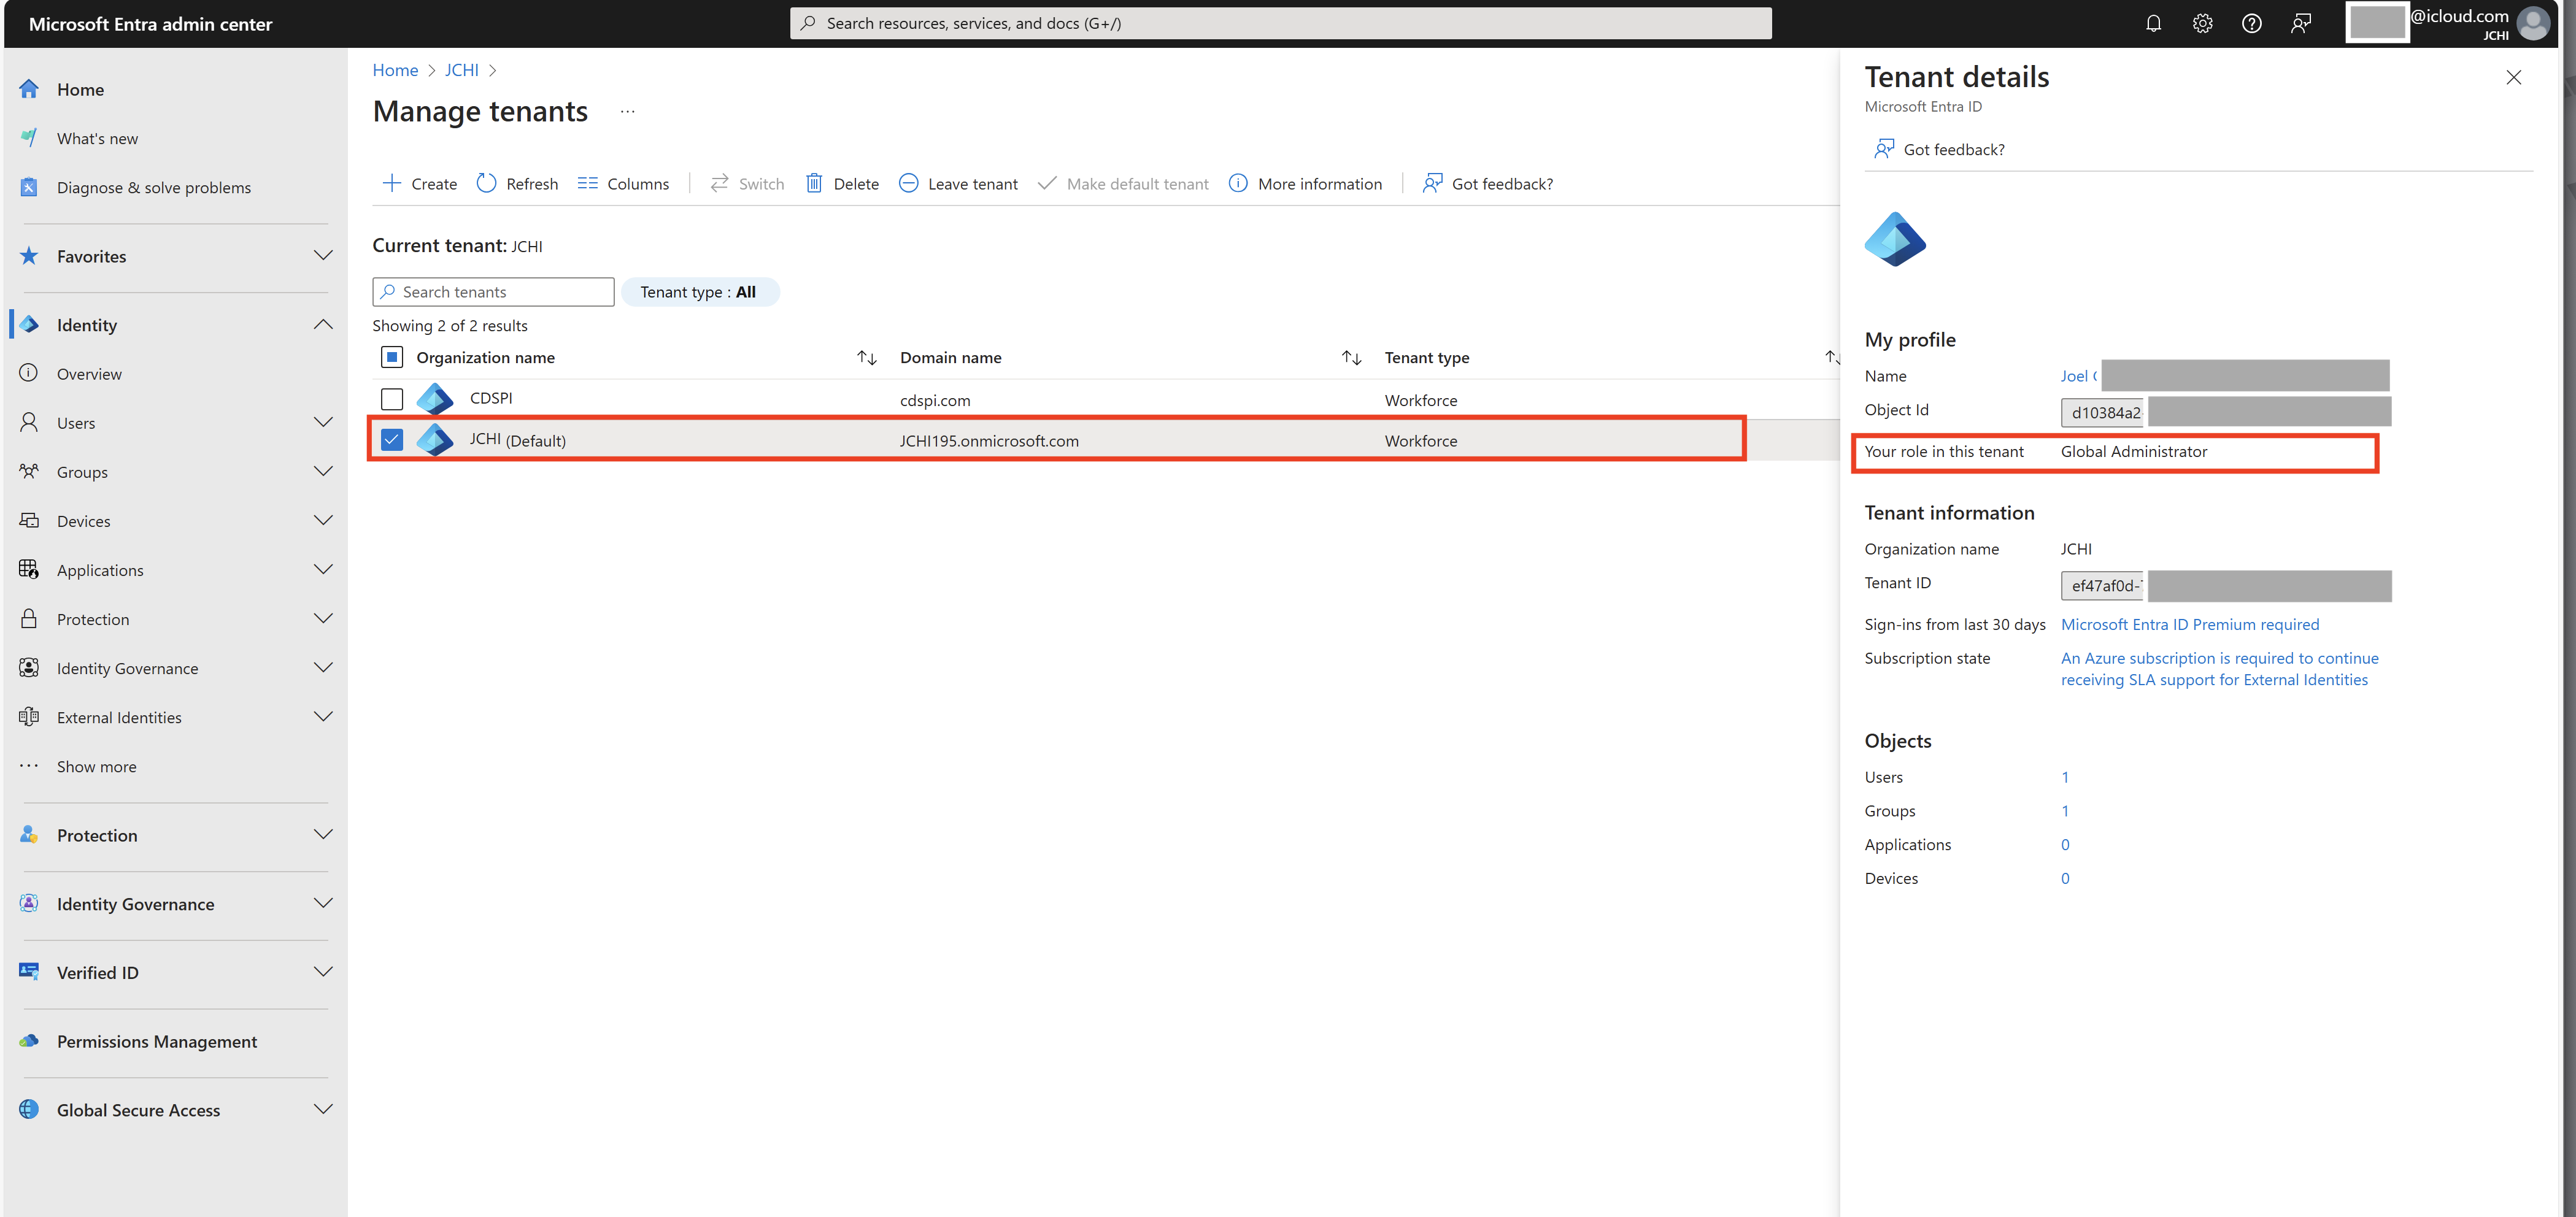2576x1217 pixels.
Task: Click the Identity diamond icon in sidebar
Action: point(29,325)
